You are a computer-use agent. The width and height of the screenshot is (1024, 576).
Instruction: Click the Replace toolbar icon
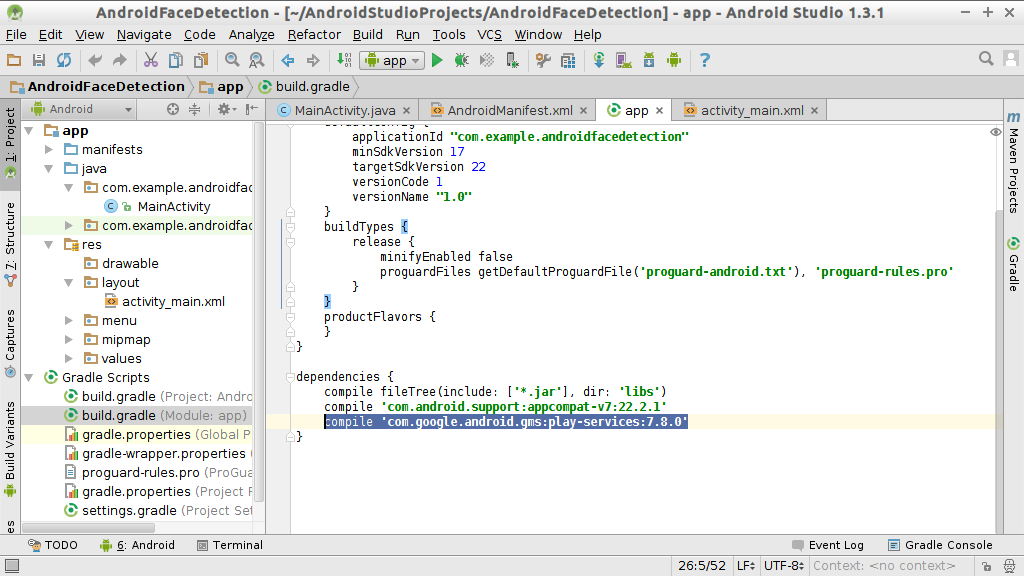[x=257, y=61]
